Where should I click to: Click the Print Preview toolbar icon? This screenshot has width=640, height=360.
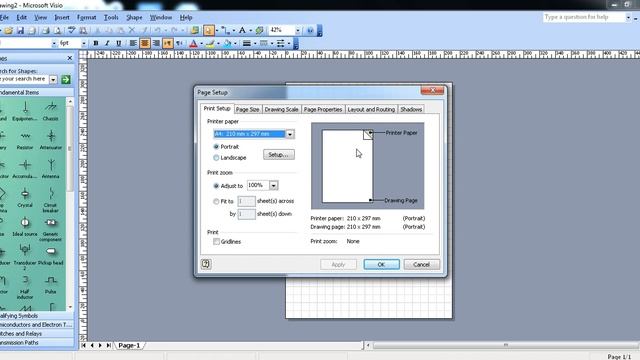tap(58, 31)
